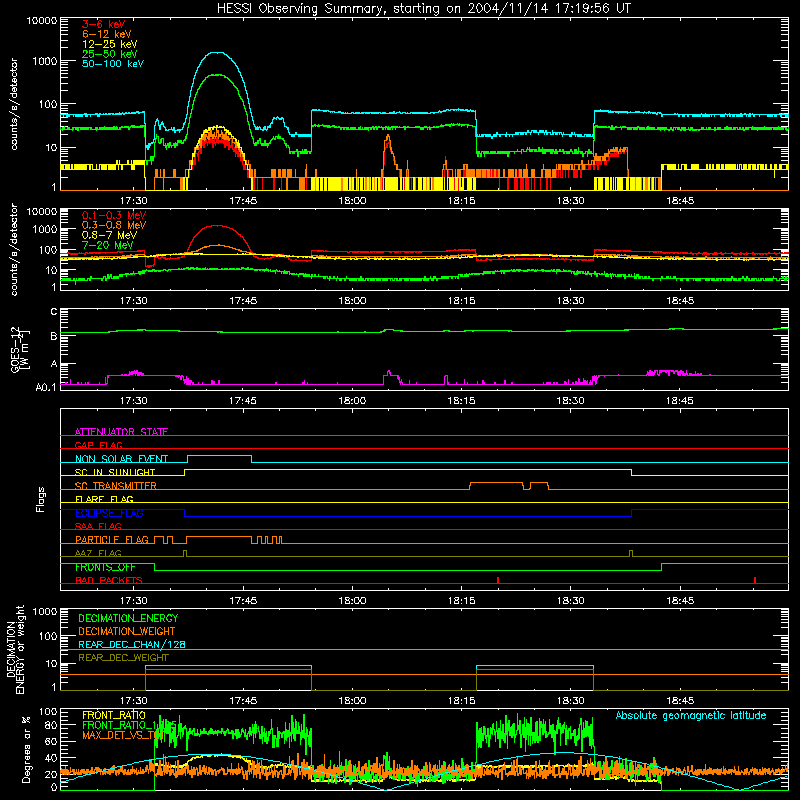
Task: Select the ATTENUATOR_STATE flag label
Action: (x=121, y=432)
